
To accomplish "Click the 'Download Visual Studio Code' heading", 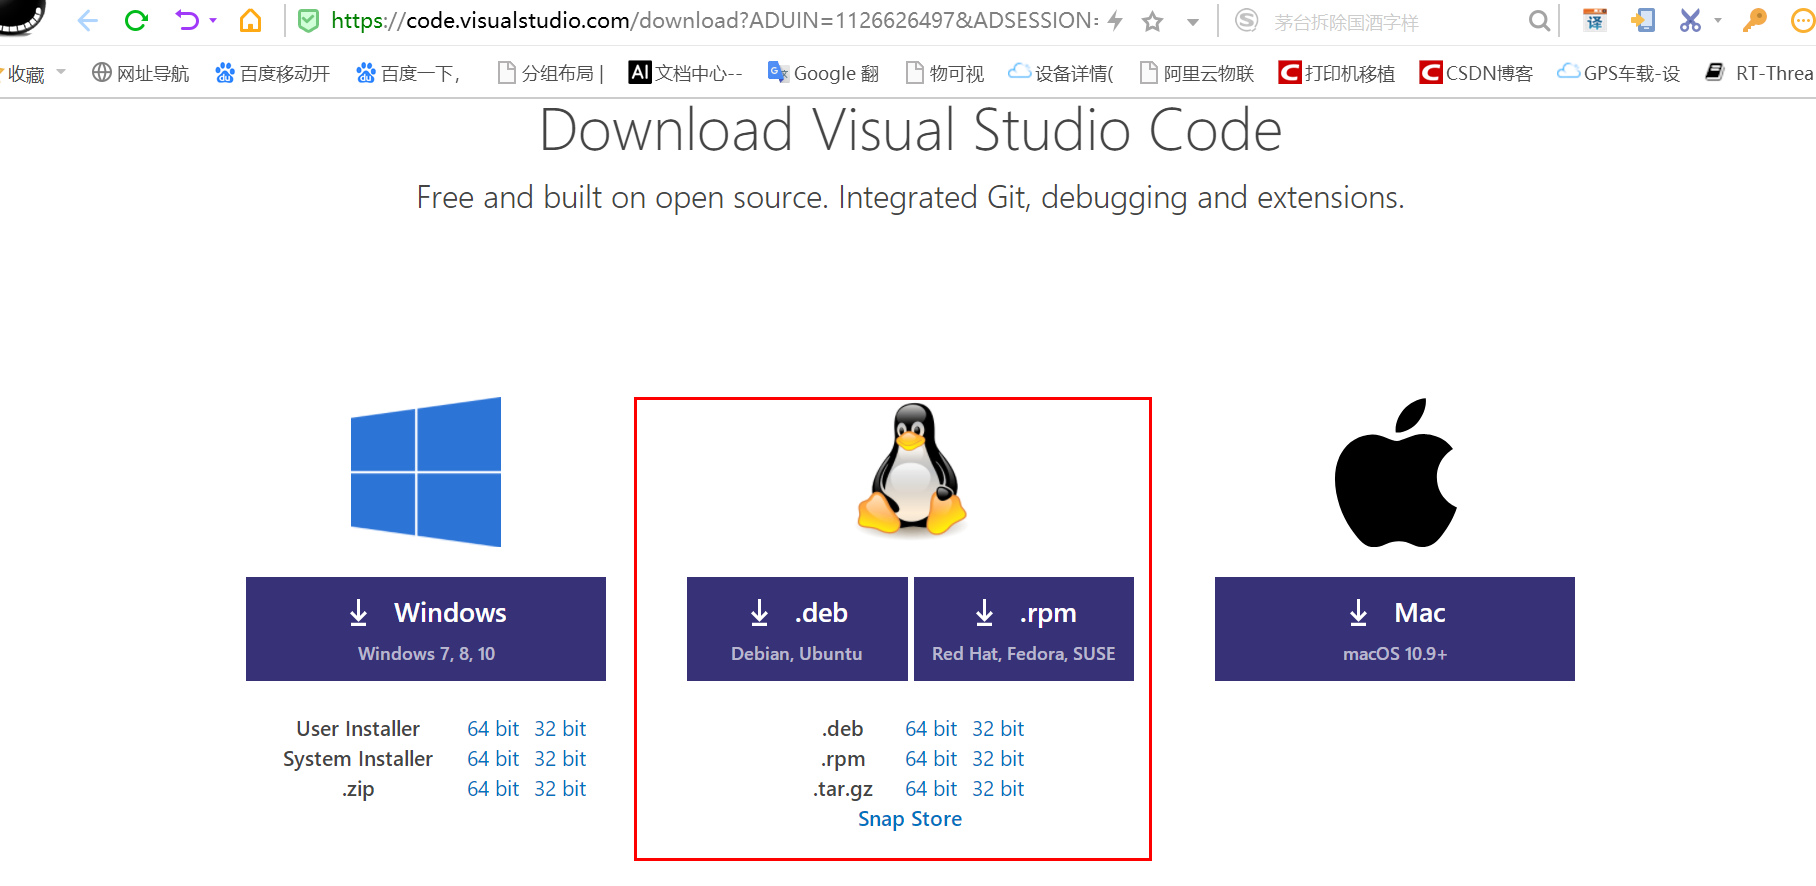I will [910, 130].
